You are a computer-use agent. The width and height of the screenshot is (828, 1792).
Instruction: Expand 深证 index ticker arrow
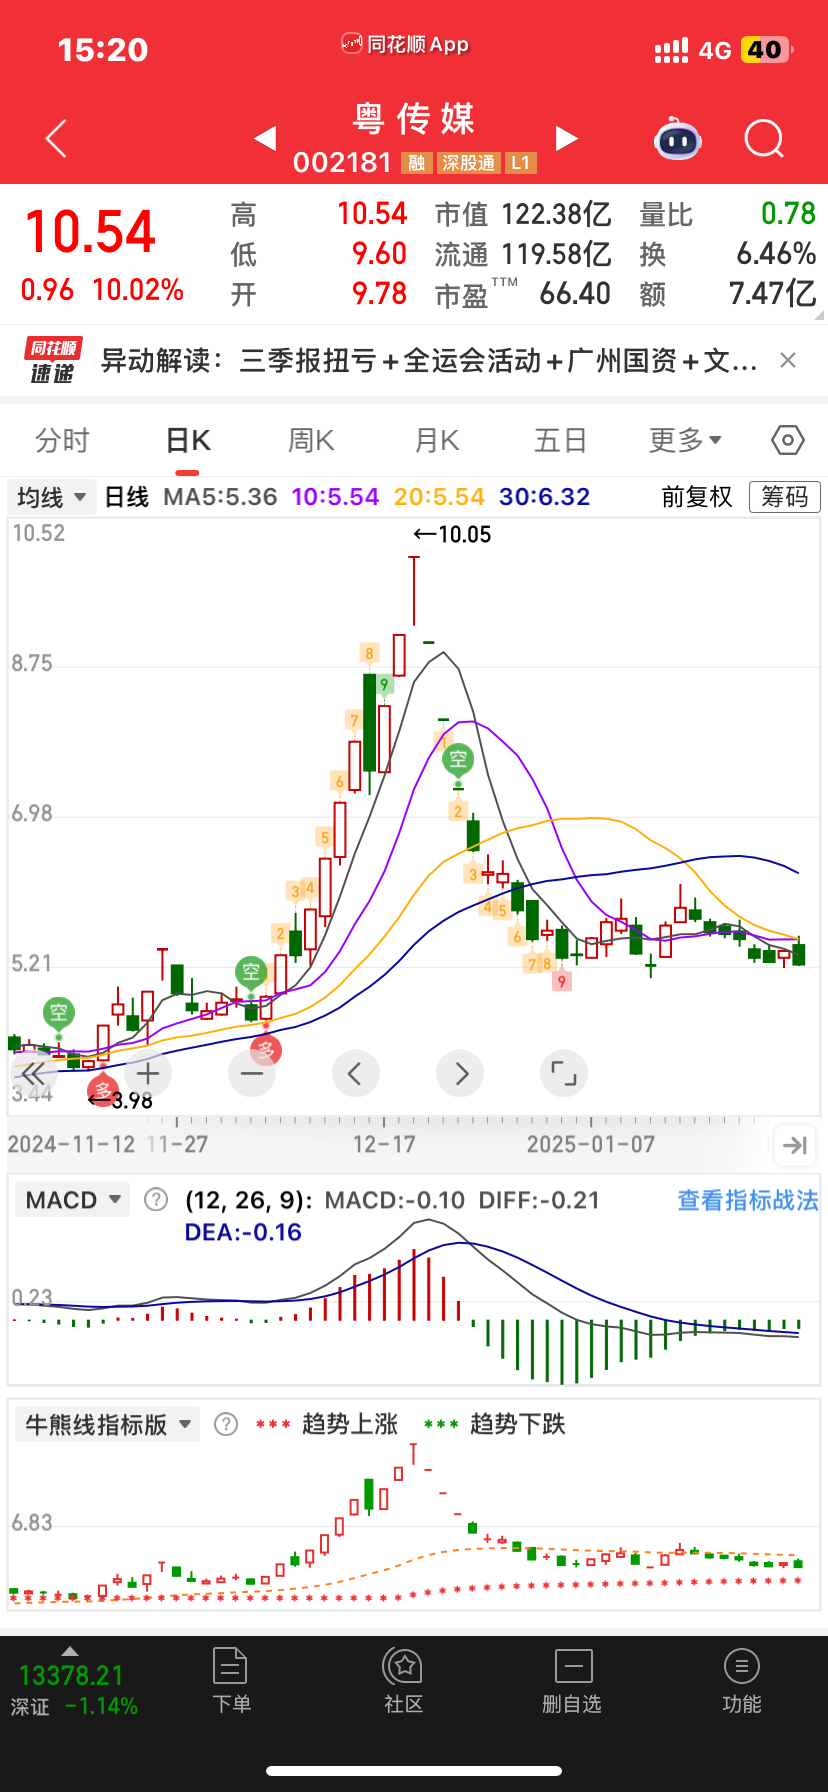(x=69, y=1650)
